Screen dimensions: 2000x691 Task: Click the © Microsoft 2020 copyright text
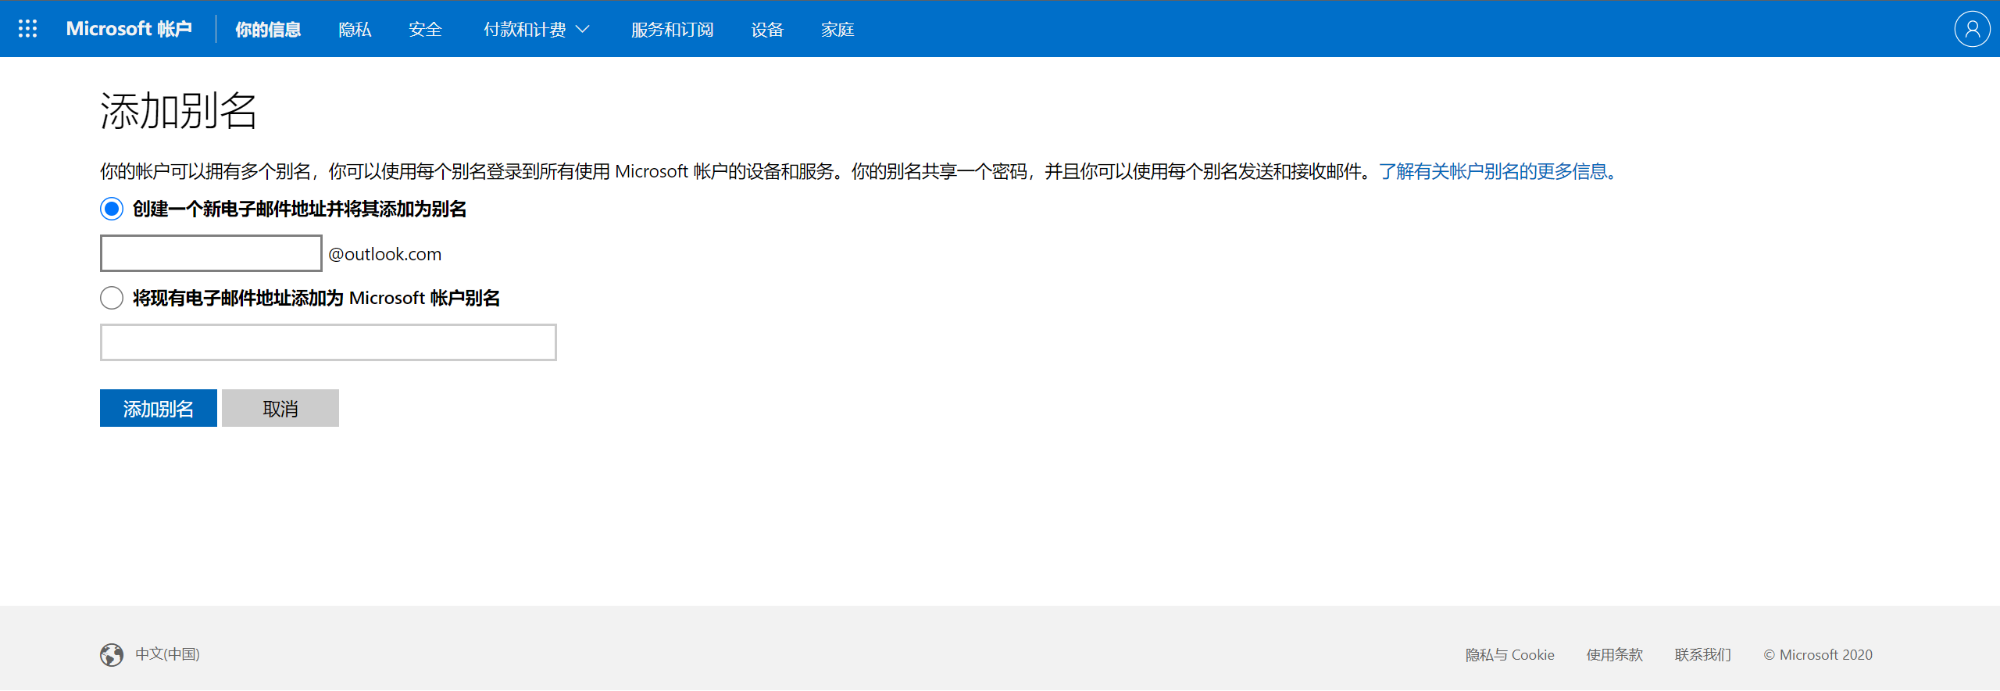pyautogui.click(x=1818, y=655)
